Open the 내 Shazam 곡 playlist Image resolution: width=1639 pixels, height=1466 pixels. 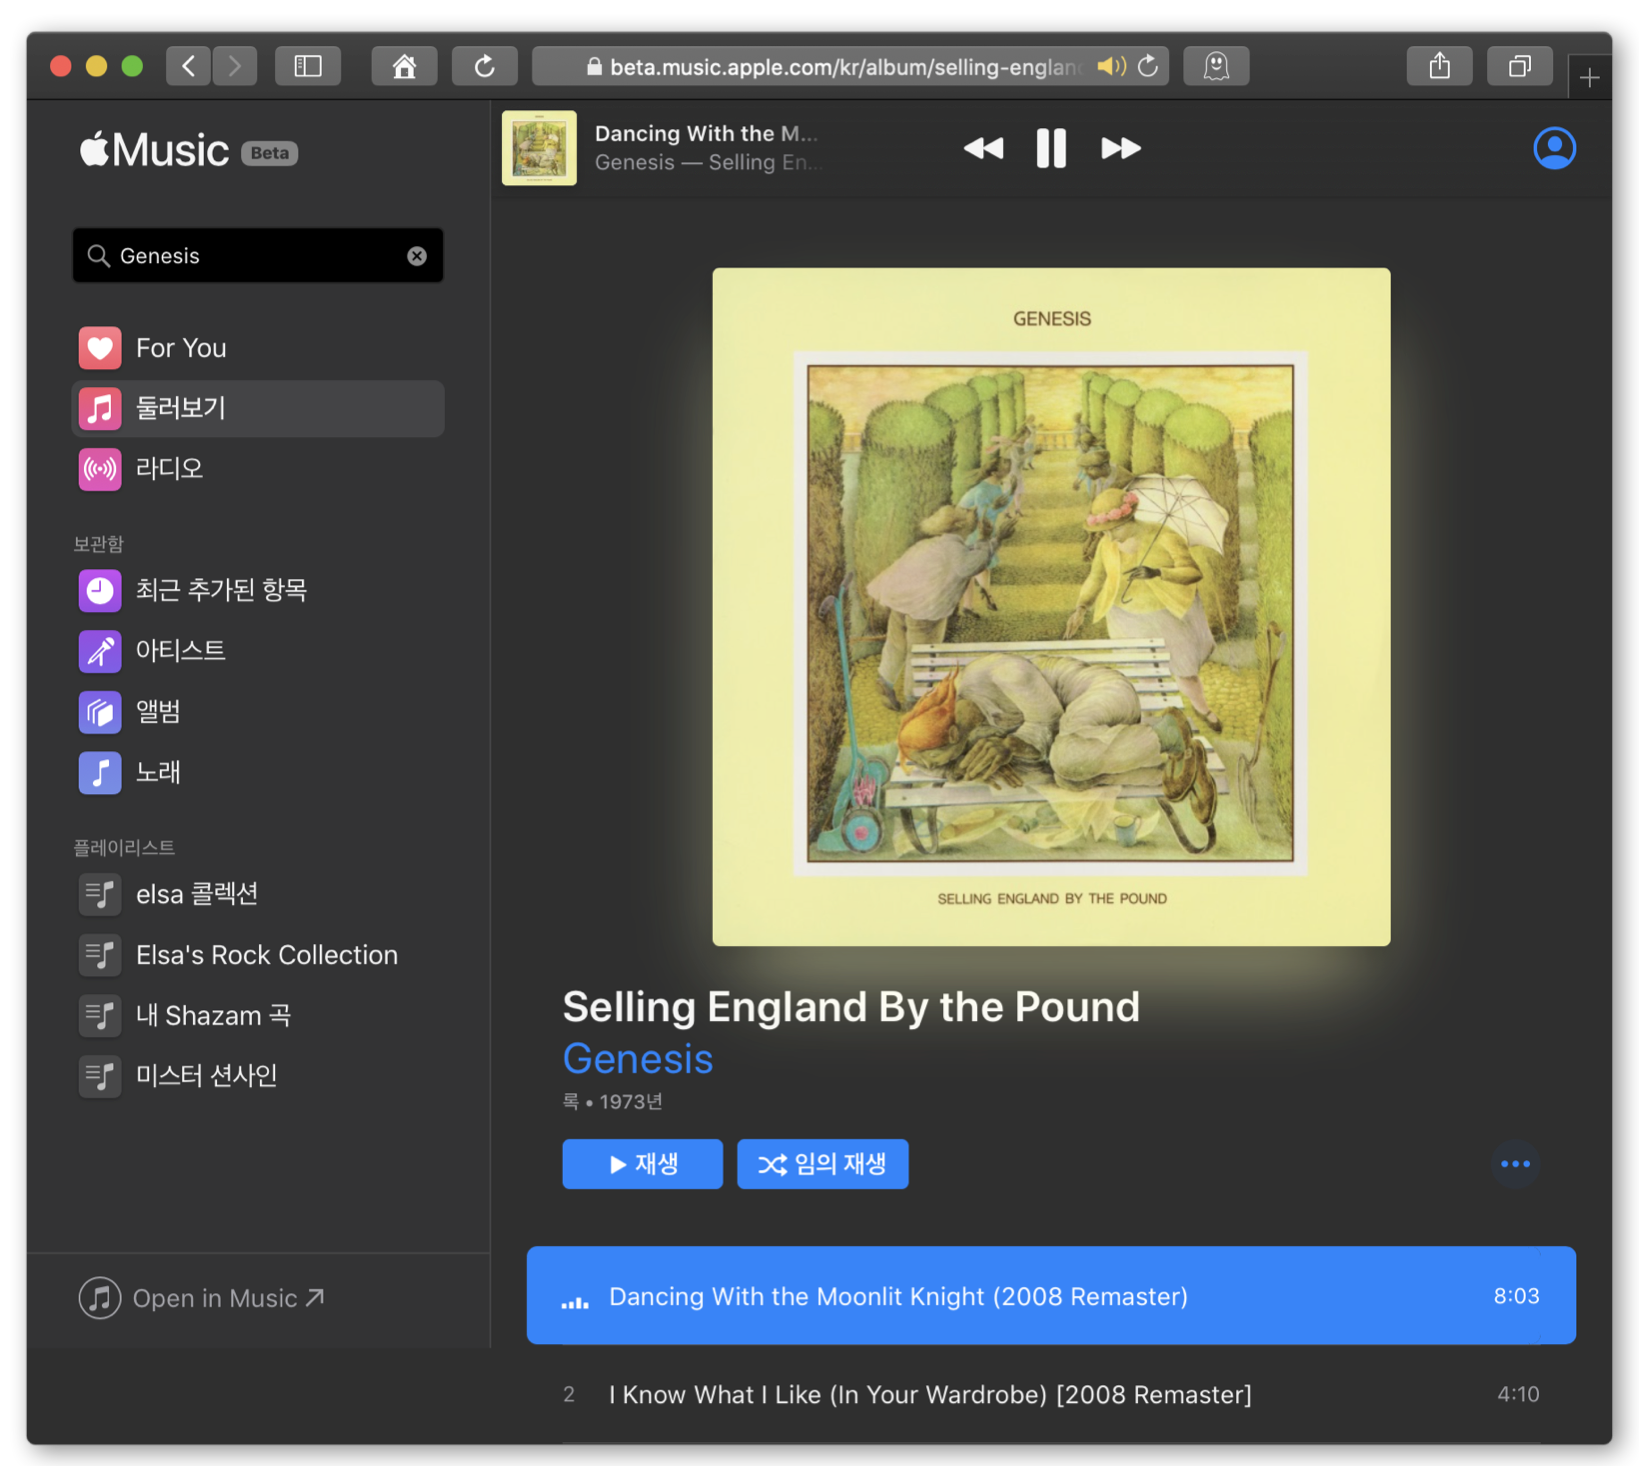pos(258,1015)
